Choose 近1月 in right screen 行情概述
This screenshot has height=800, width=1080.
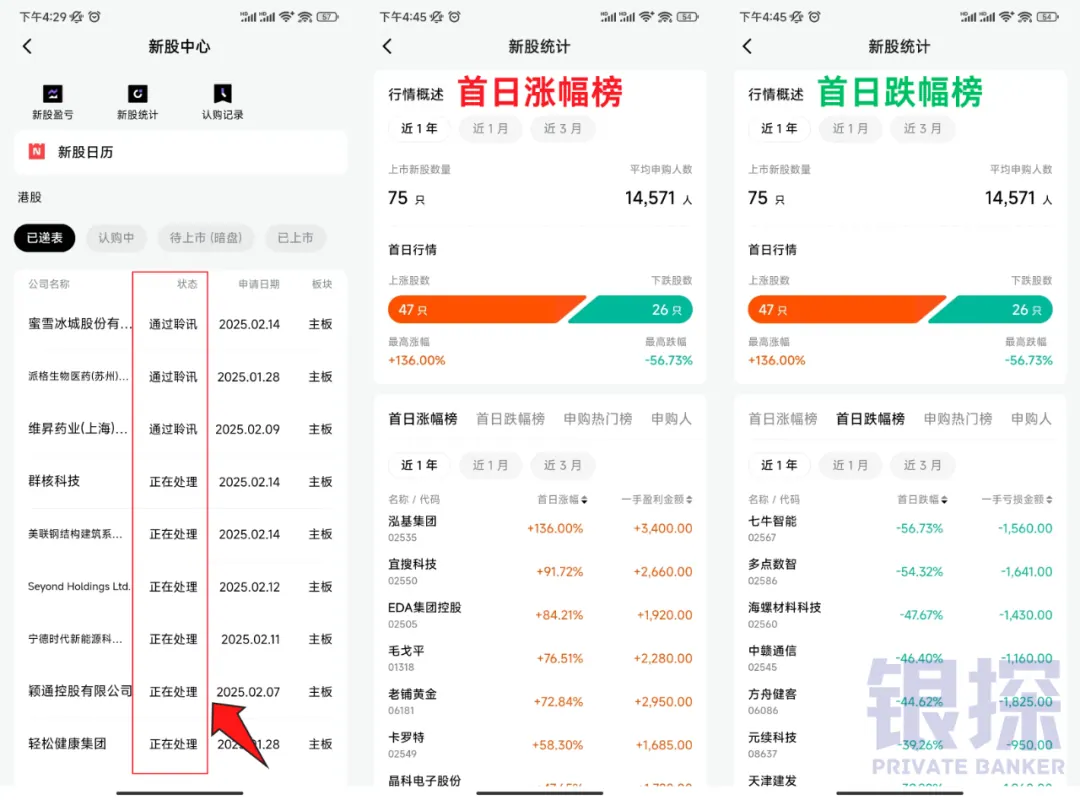point(851,128)
